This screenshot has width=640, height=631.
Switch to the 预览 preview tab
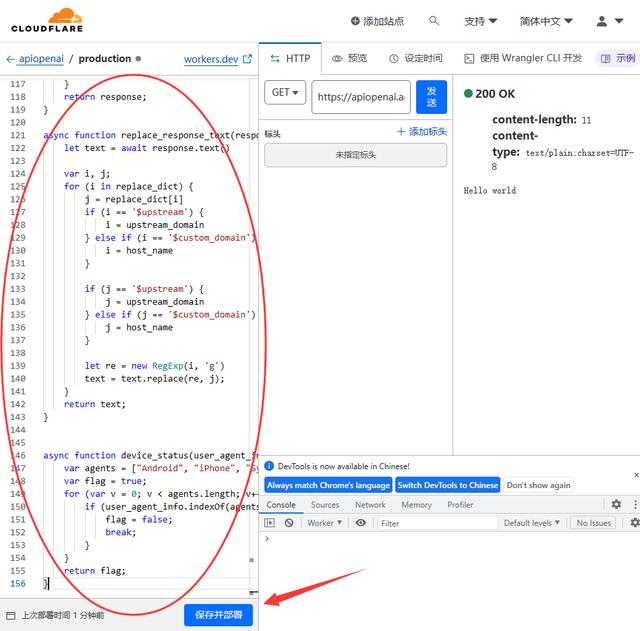click(x=350, y=58)
